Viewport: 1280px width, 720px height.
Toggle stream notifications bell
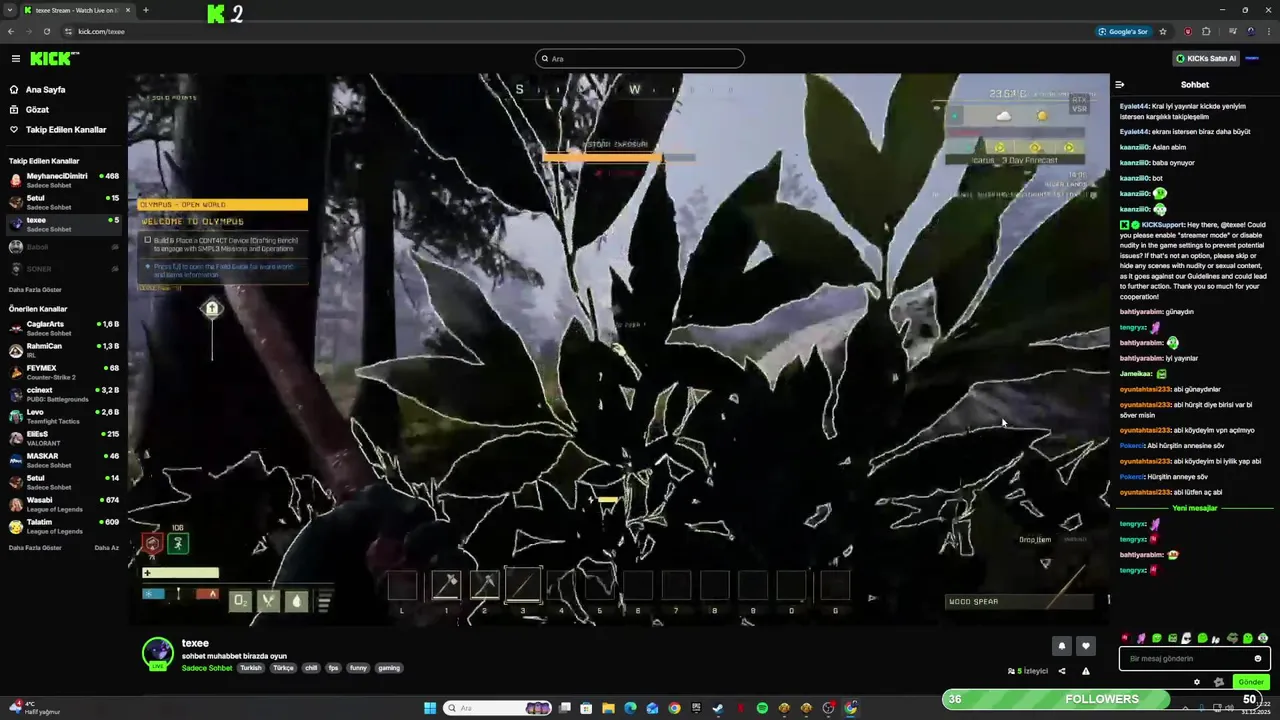[1062, 646]
